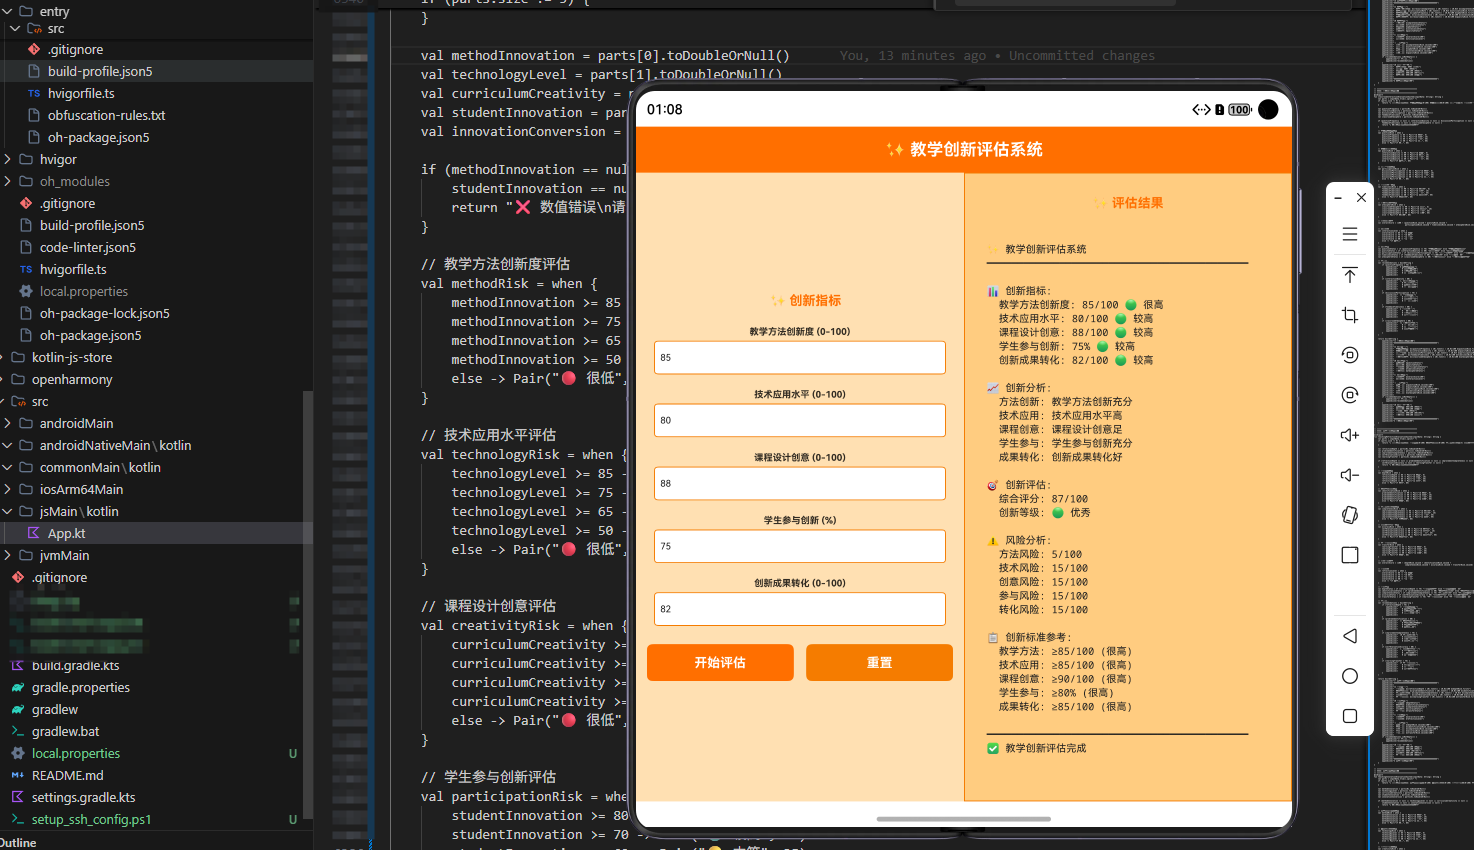Expand the androidMain folder

pos(8,423)
